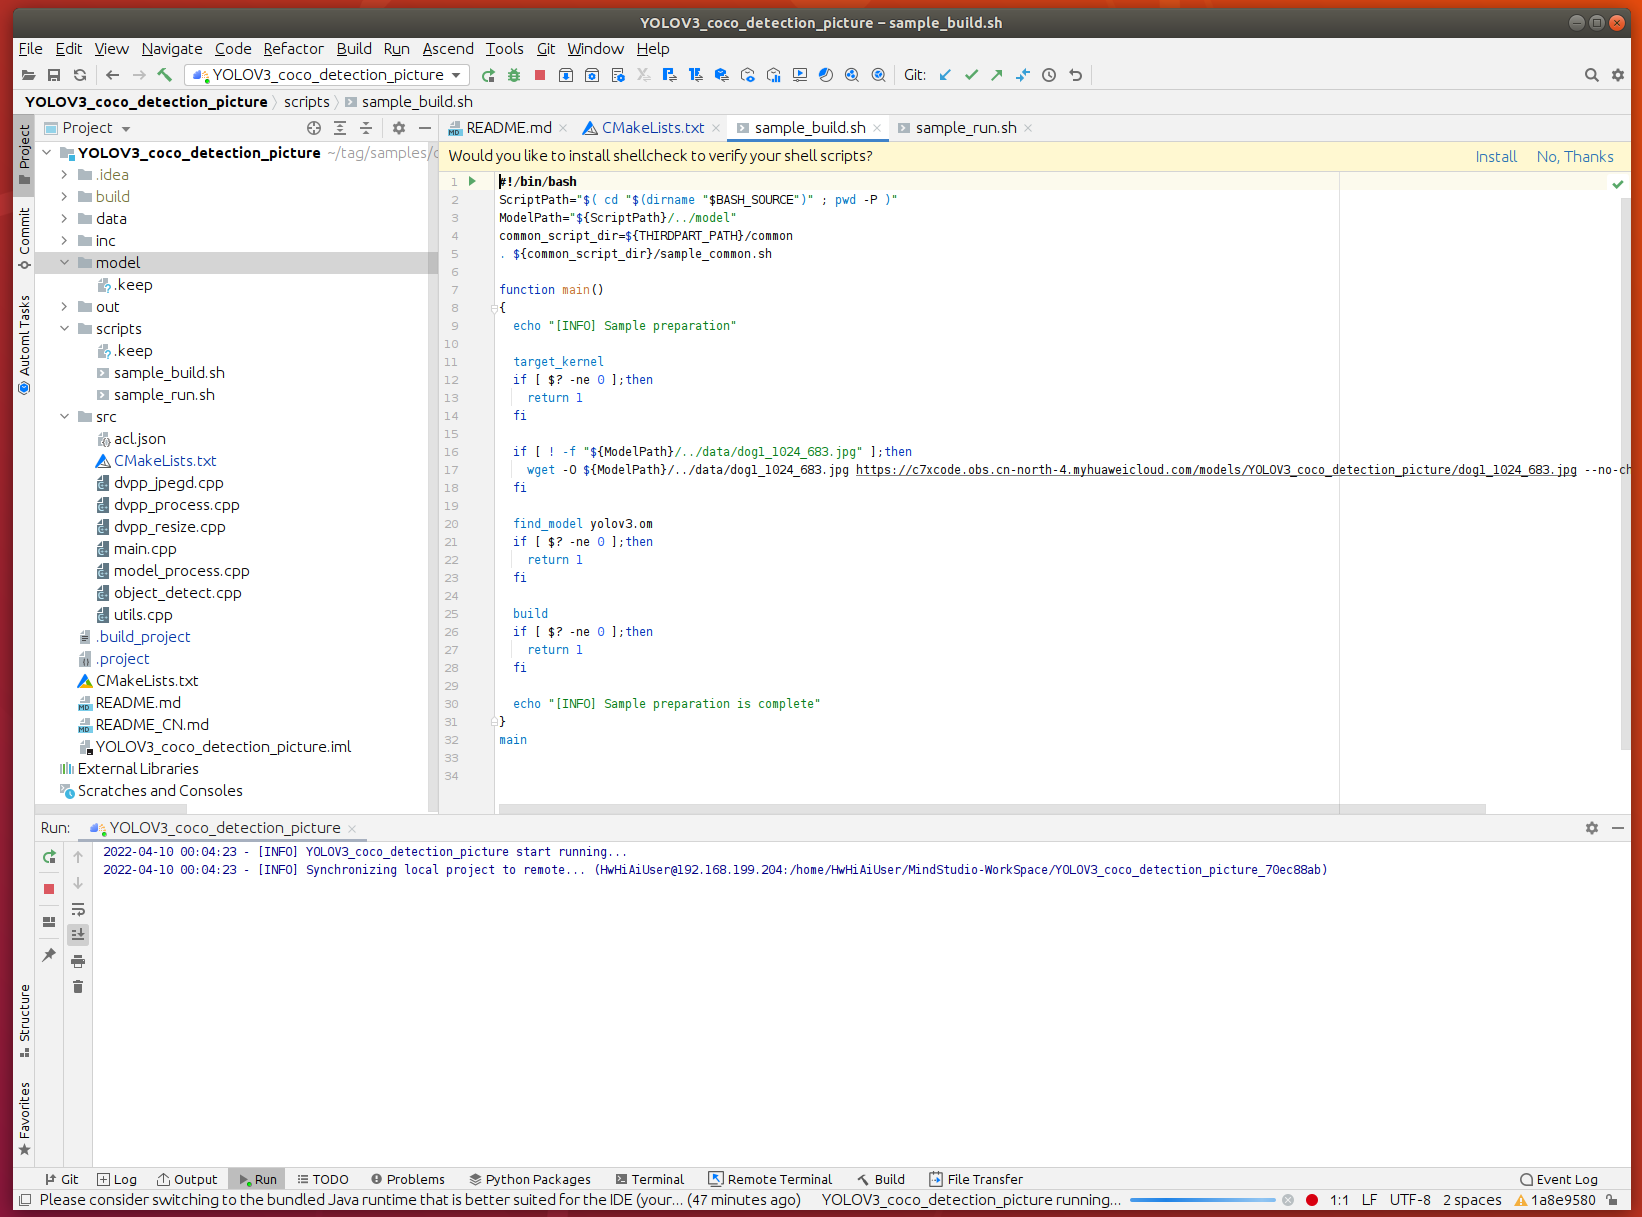Image resolution: width=1642 pixels, height=1217 pixels.
Task: Dismiss shellcheck prompt with No, Thanks
Action: click(x=1574, y=157)
